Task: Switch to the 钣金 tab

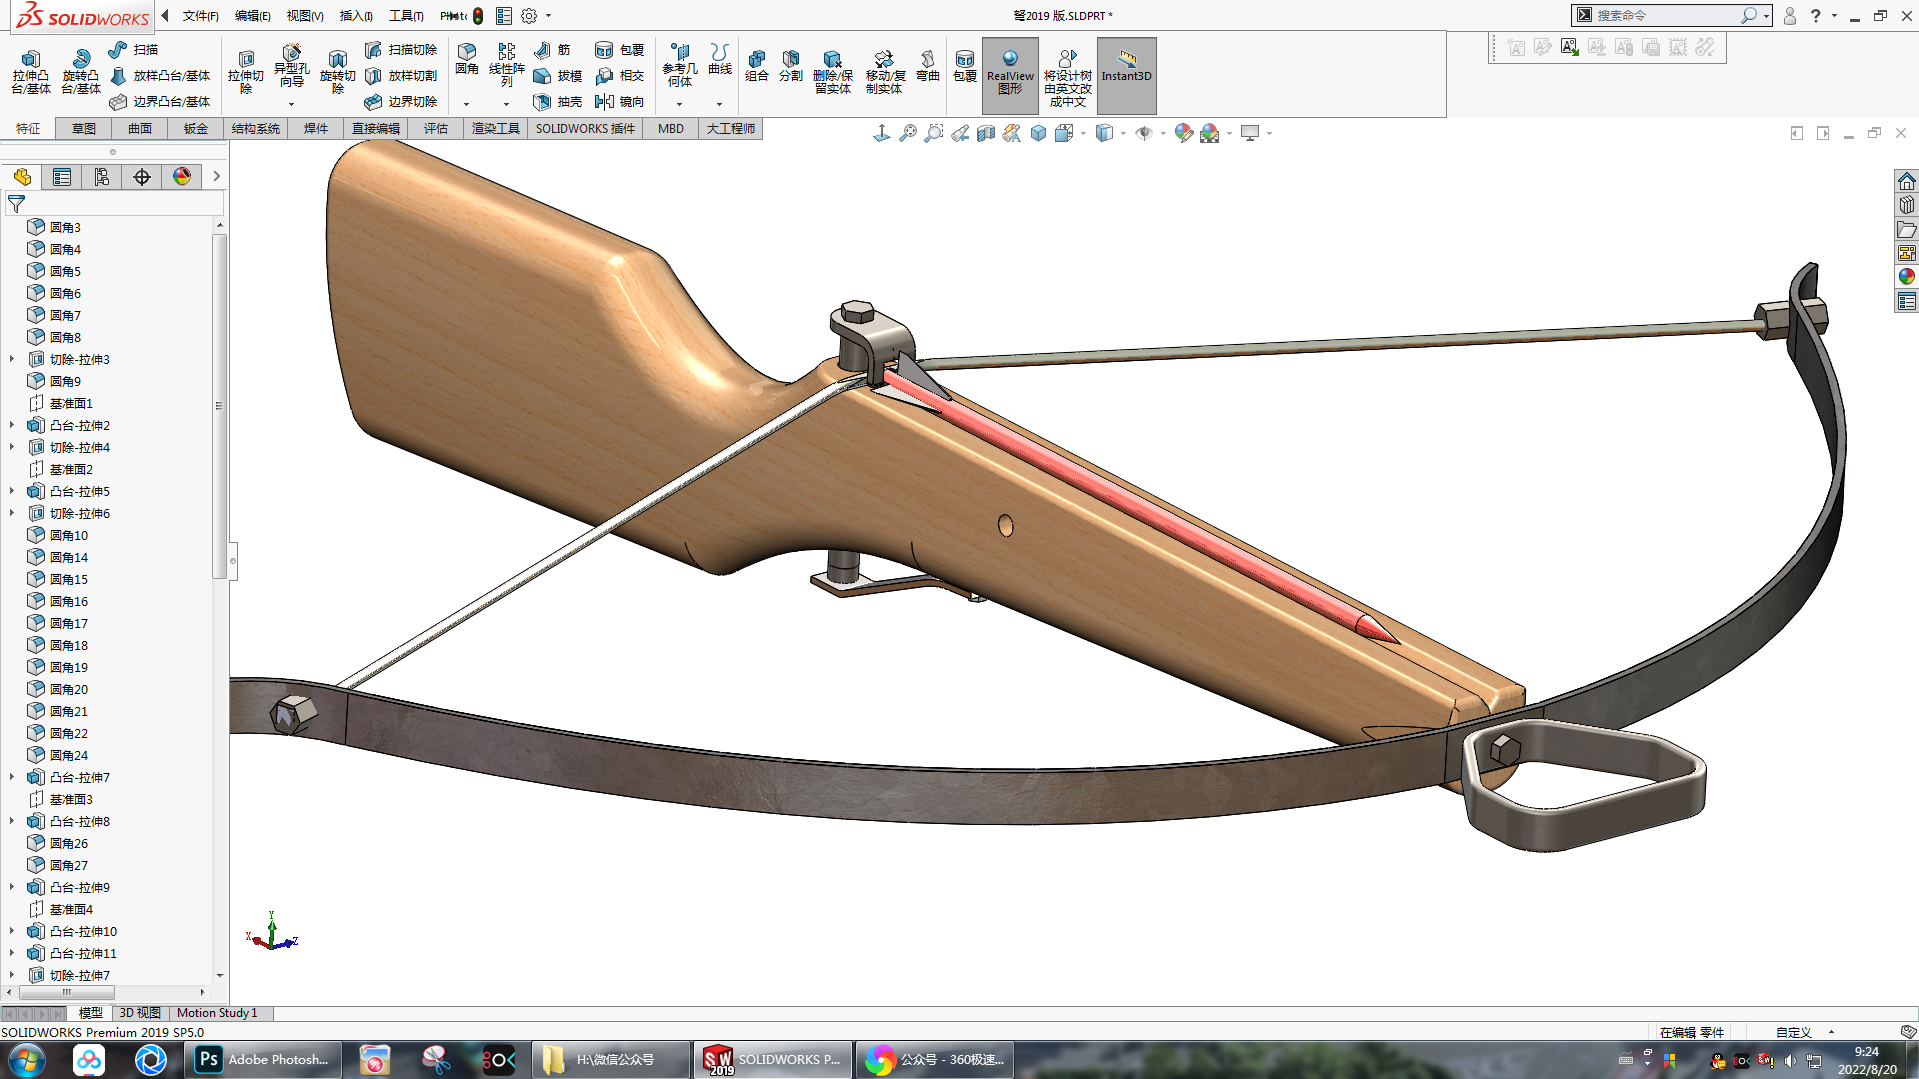Action: (x=196, y=128)
